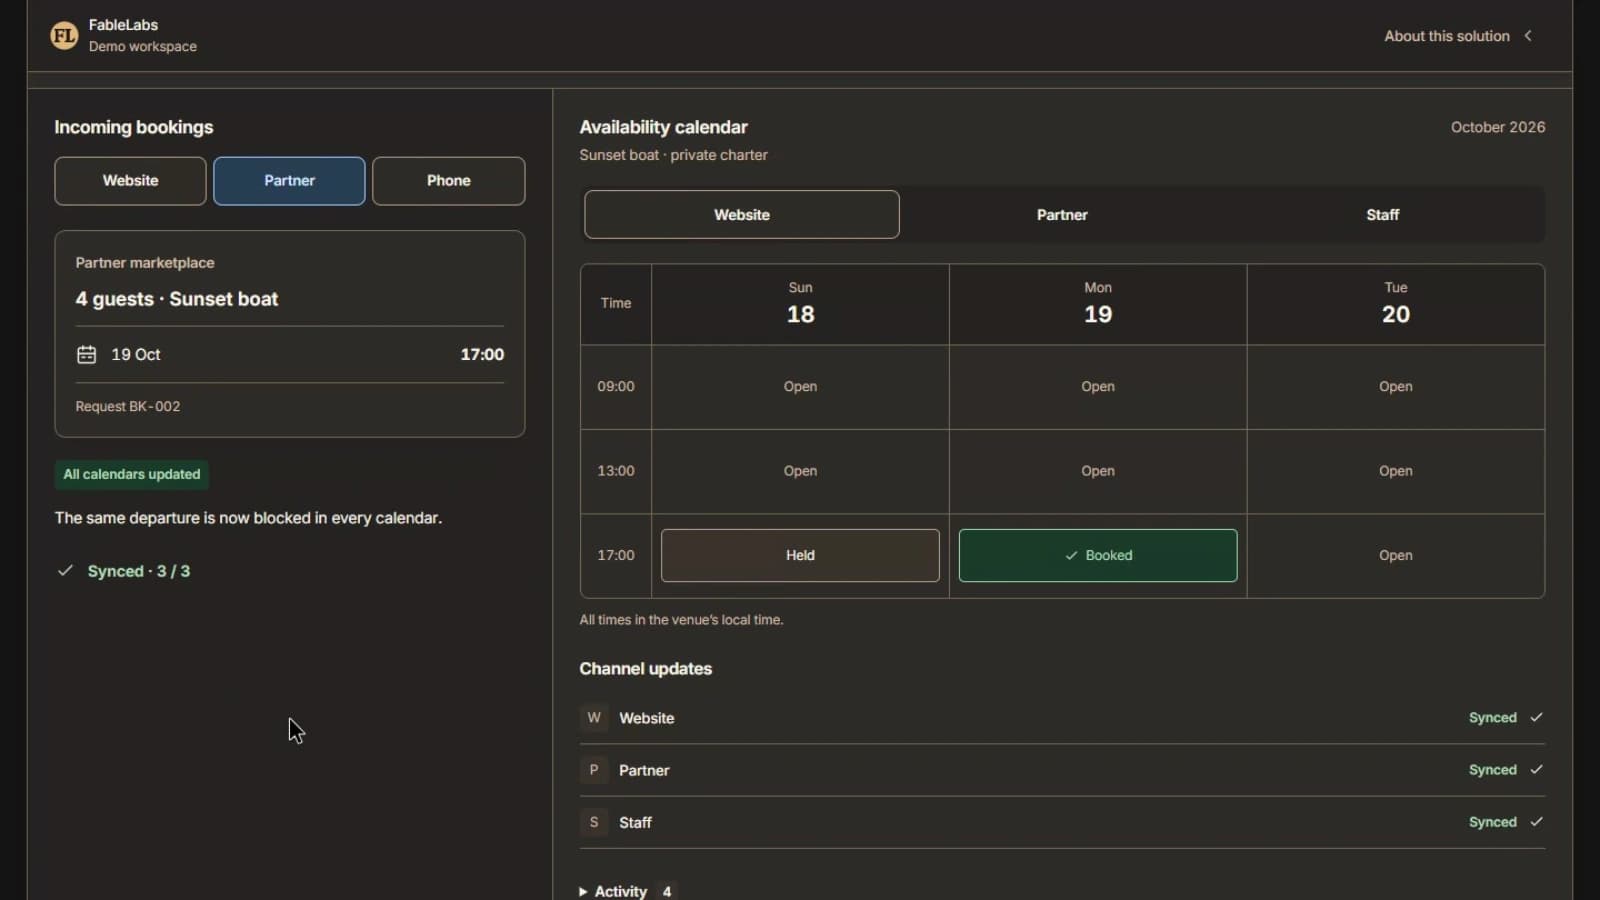This screenshot has width=1600, height=900.
Task: Select the Phone incoming bookings source
Action: 448,181
